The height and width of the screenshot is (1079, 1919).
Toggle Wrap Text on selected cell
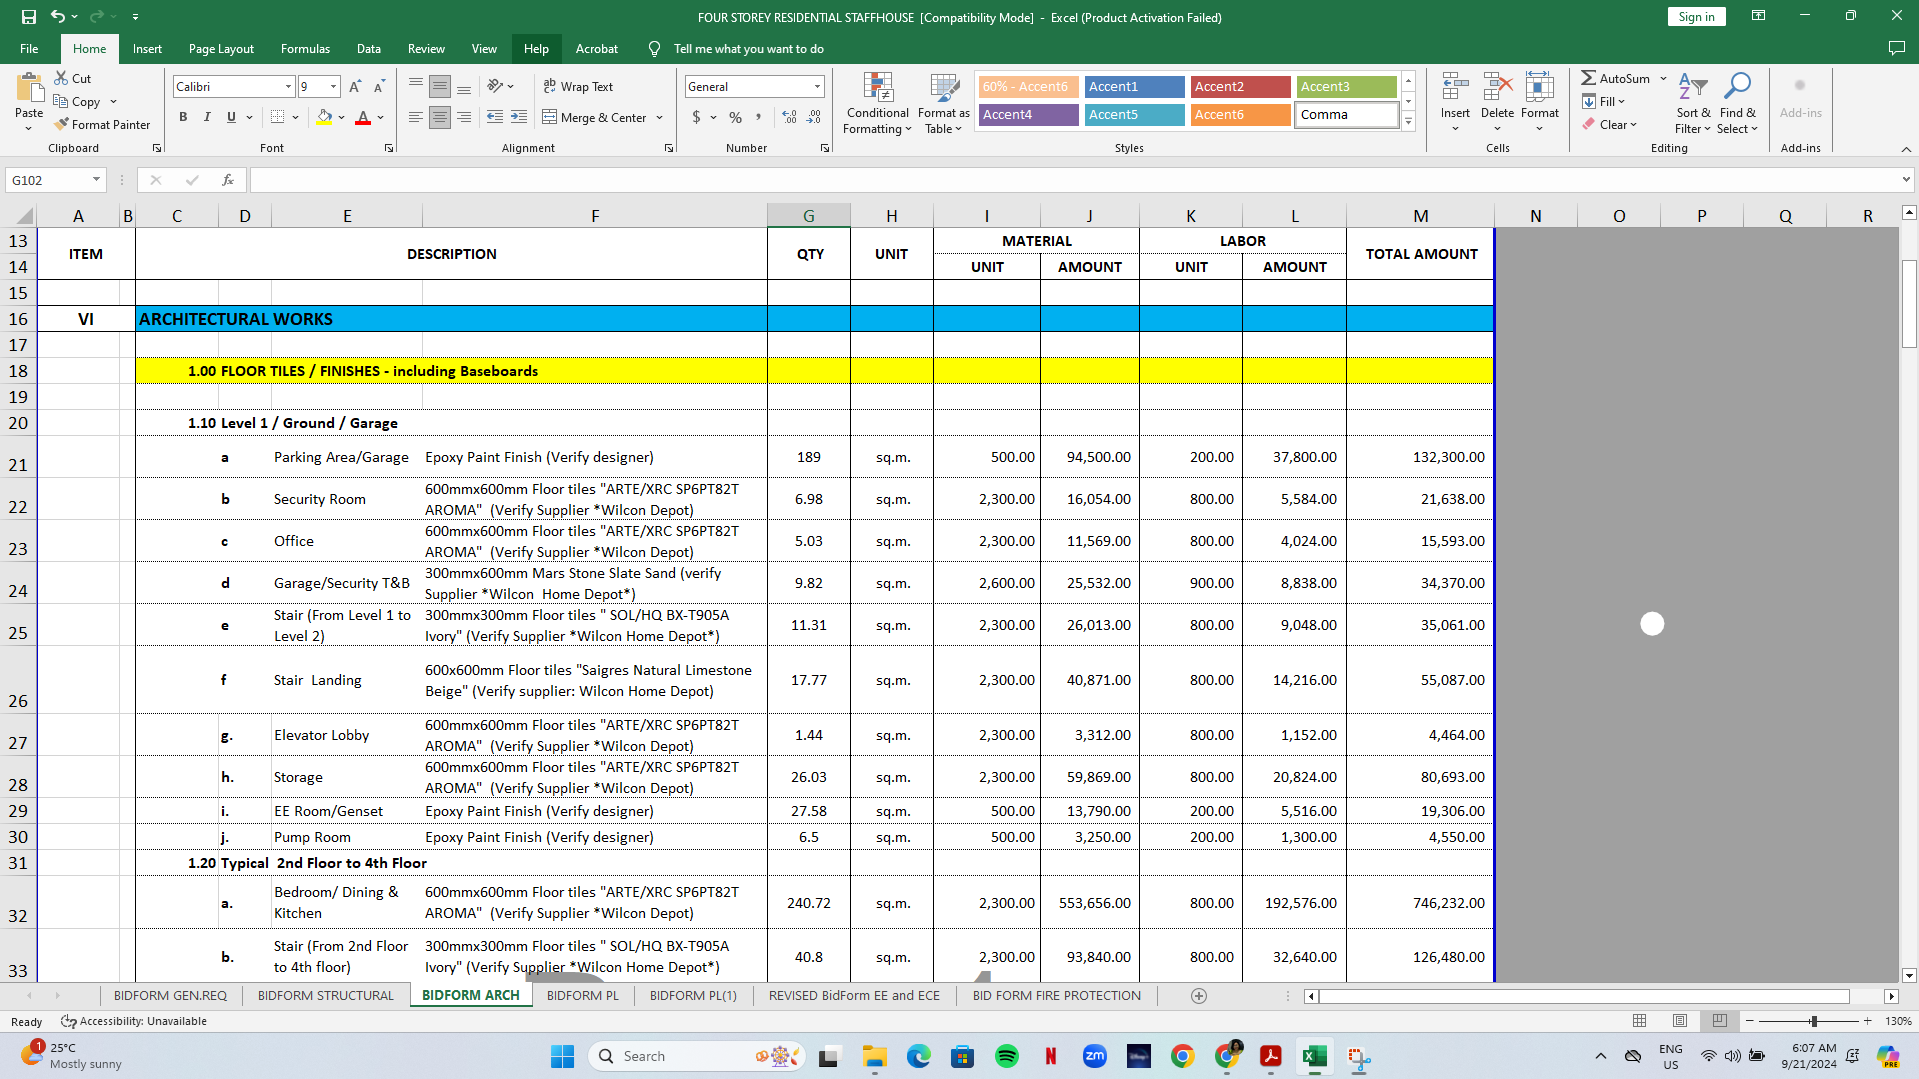[x=578, y=87]
